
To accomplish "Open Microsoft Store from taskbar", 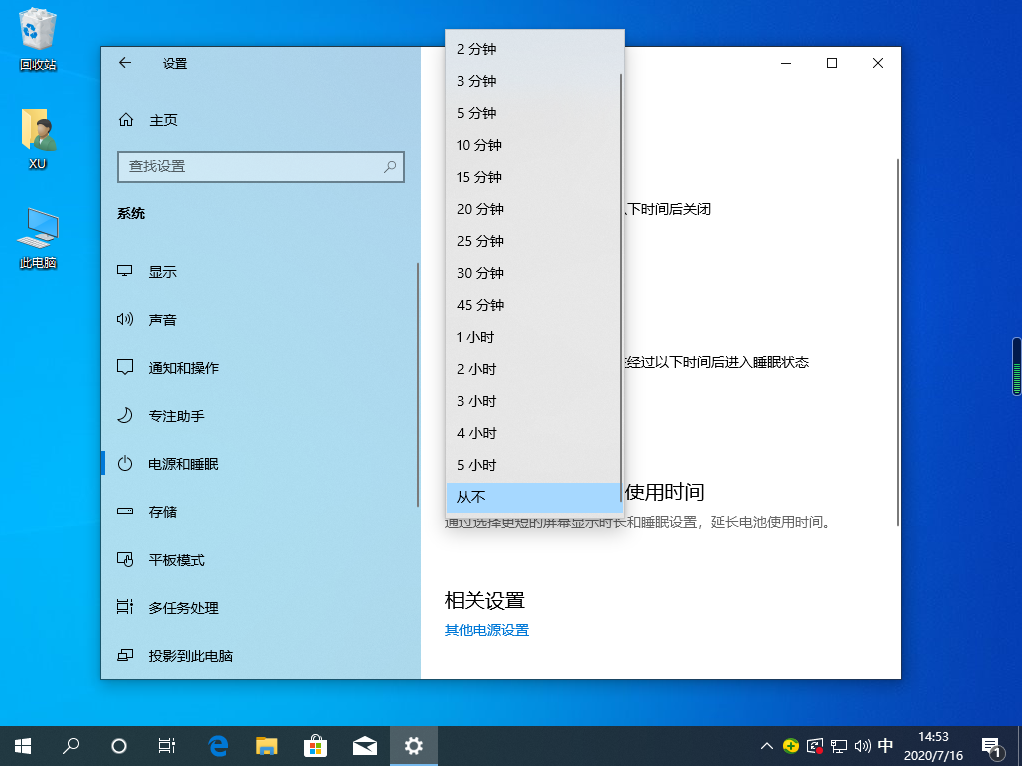I will pos(315,746).
